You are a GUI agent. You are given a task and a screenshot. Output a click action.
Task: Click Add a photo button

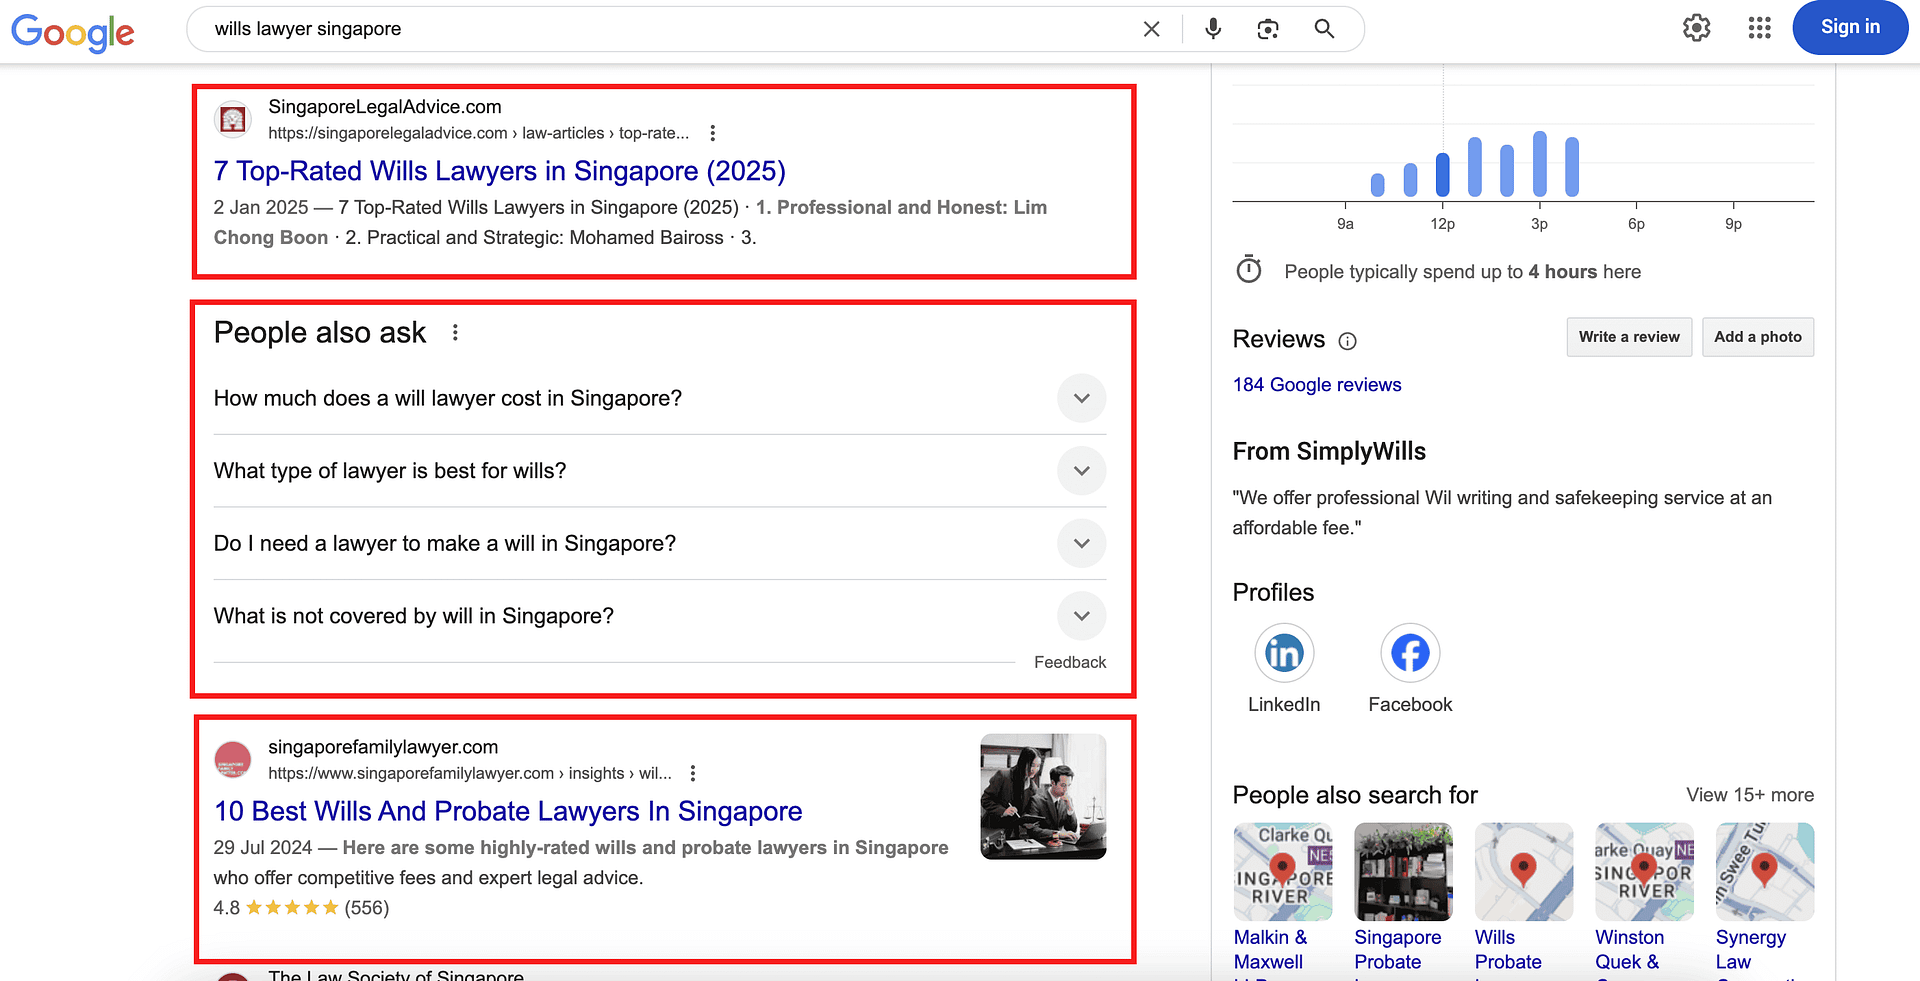click(x=1758, y=337)
